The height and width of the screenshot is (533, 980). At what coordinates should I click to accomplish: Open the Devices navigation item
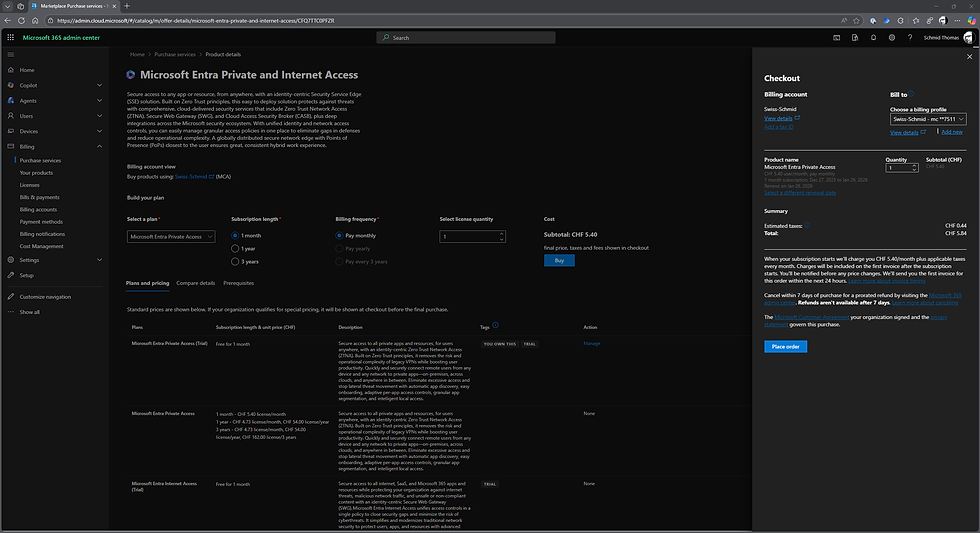pos(29,131)
